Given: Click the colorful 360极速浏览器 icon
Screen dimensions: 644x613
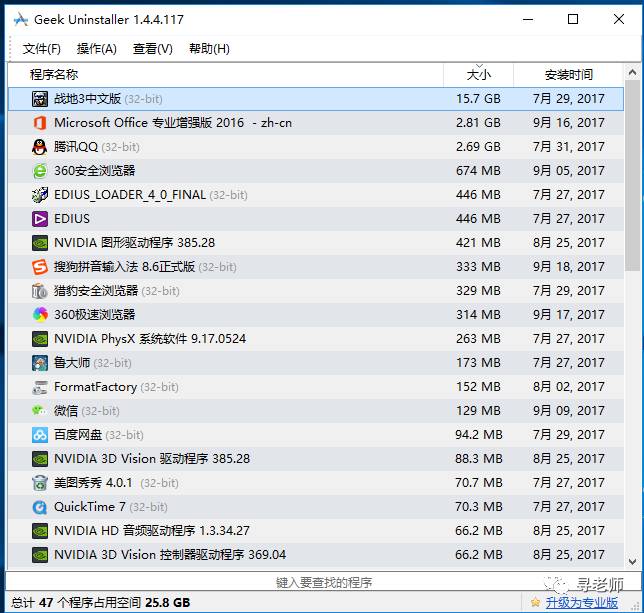Looking at the screenshot, I should click(40, 315).
